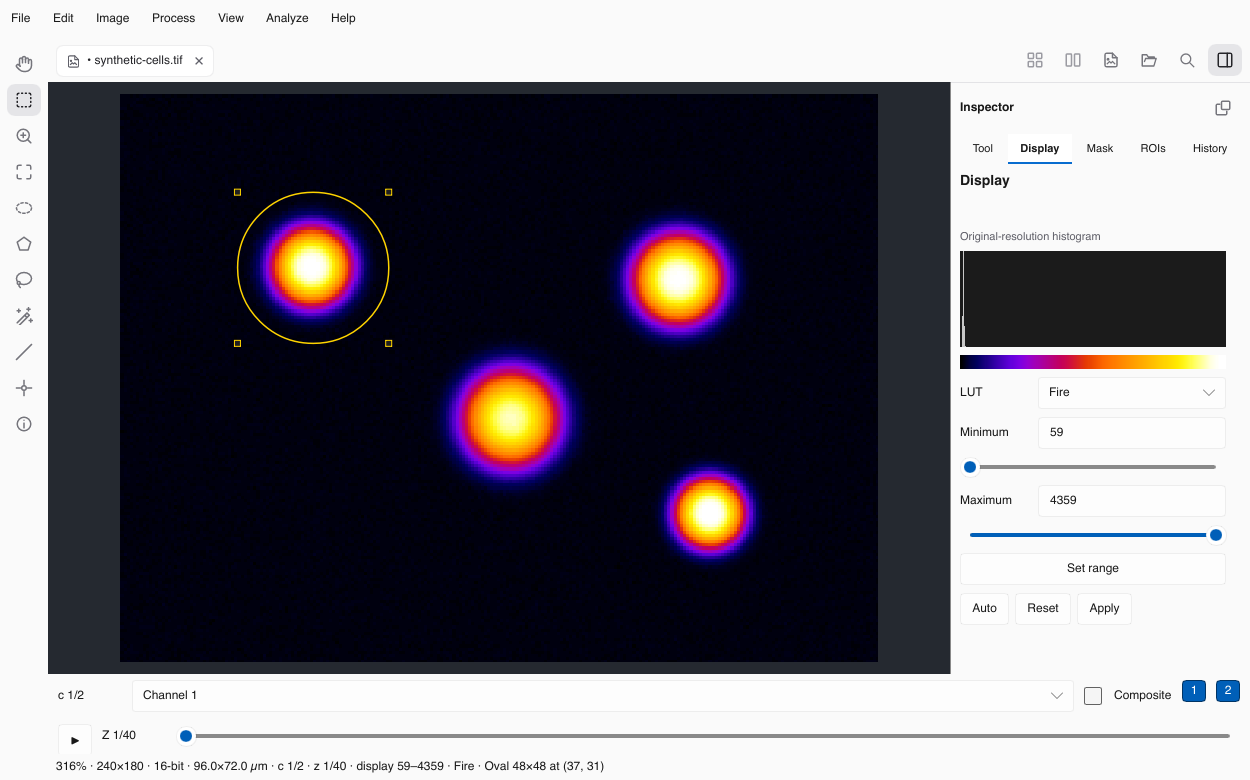Select the Hand pan tool

24,64
